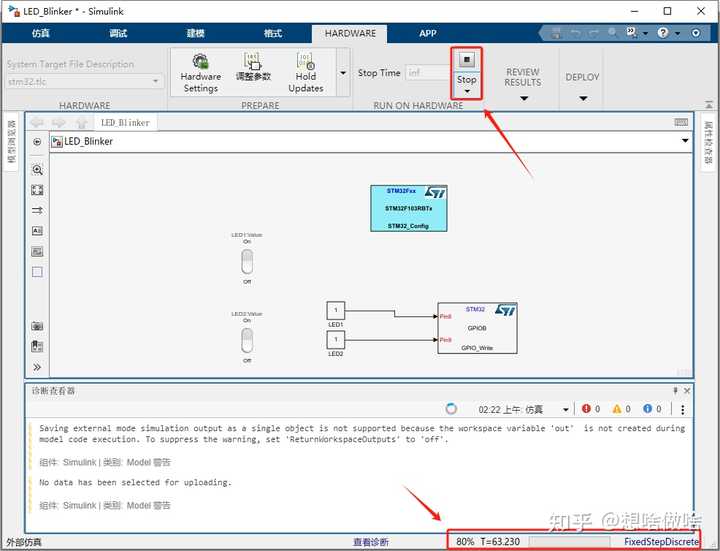Open Diagnostic Viewer three-dot options menu
Image resolution: width=720 pixels, height=551 pixels.
(x=683, y=410)
